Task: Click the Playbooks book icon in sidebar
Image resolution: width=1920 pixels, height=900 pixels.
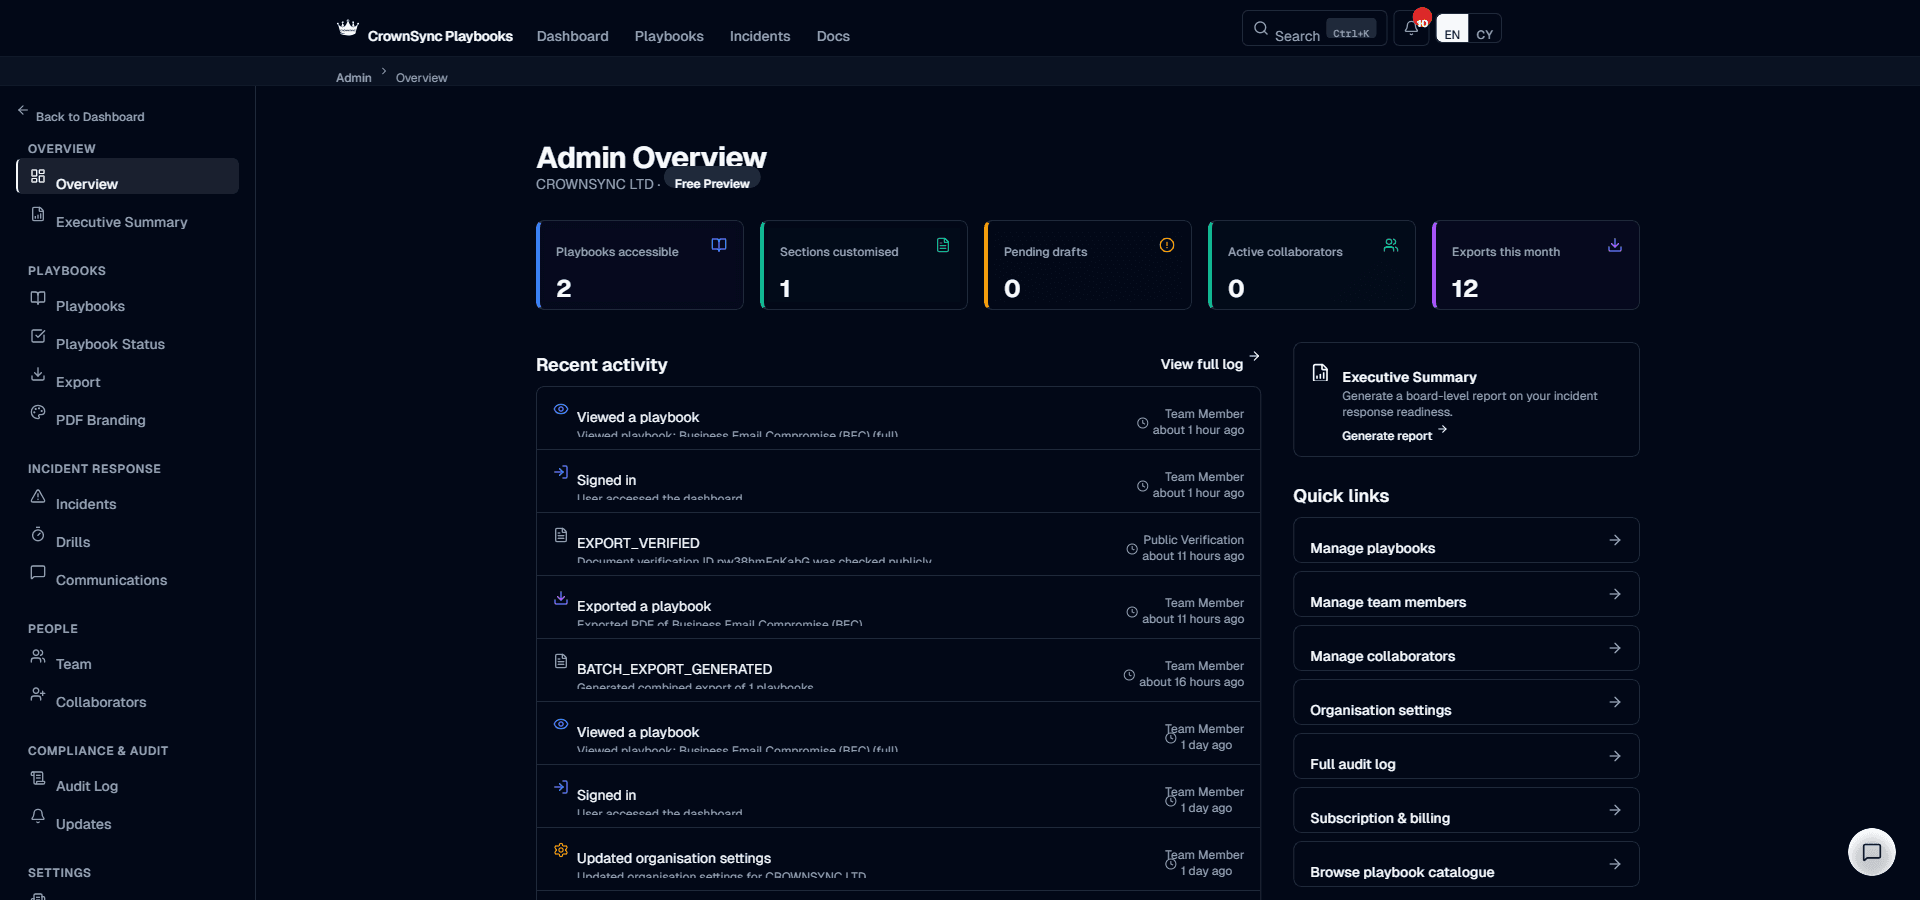Action: click(38, 298)
